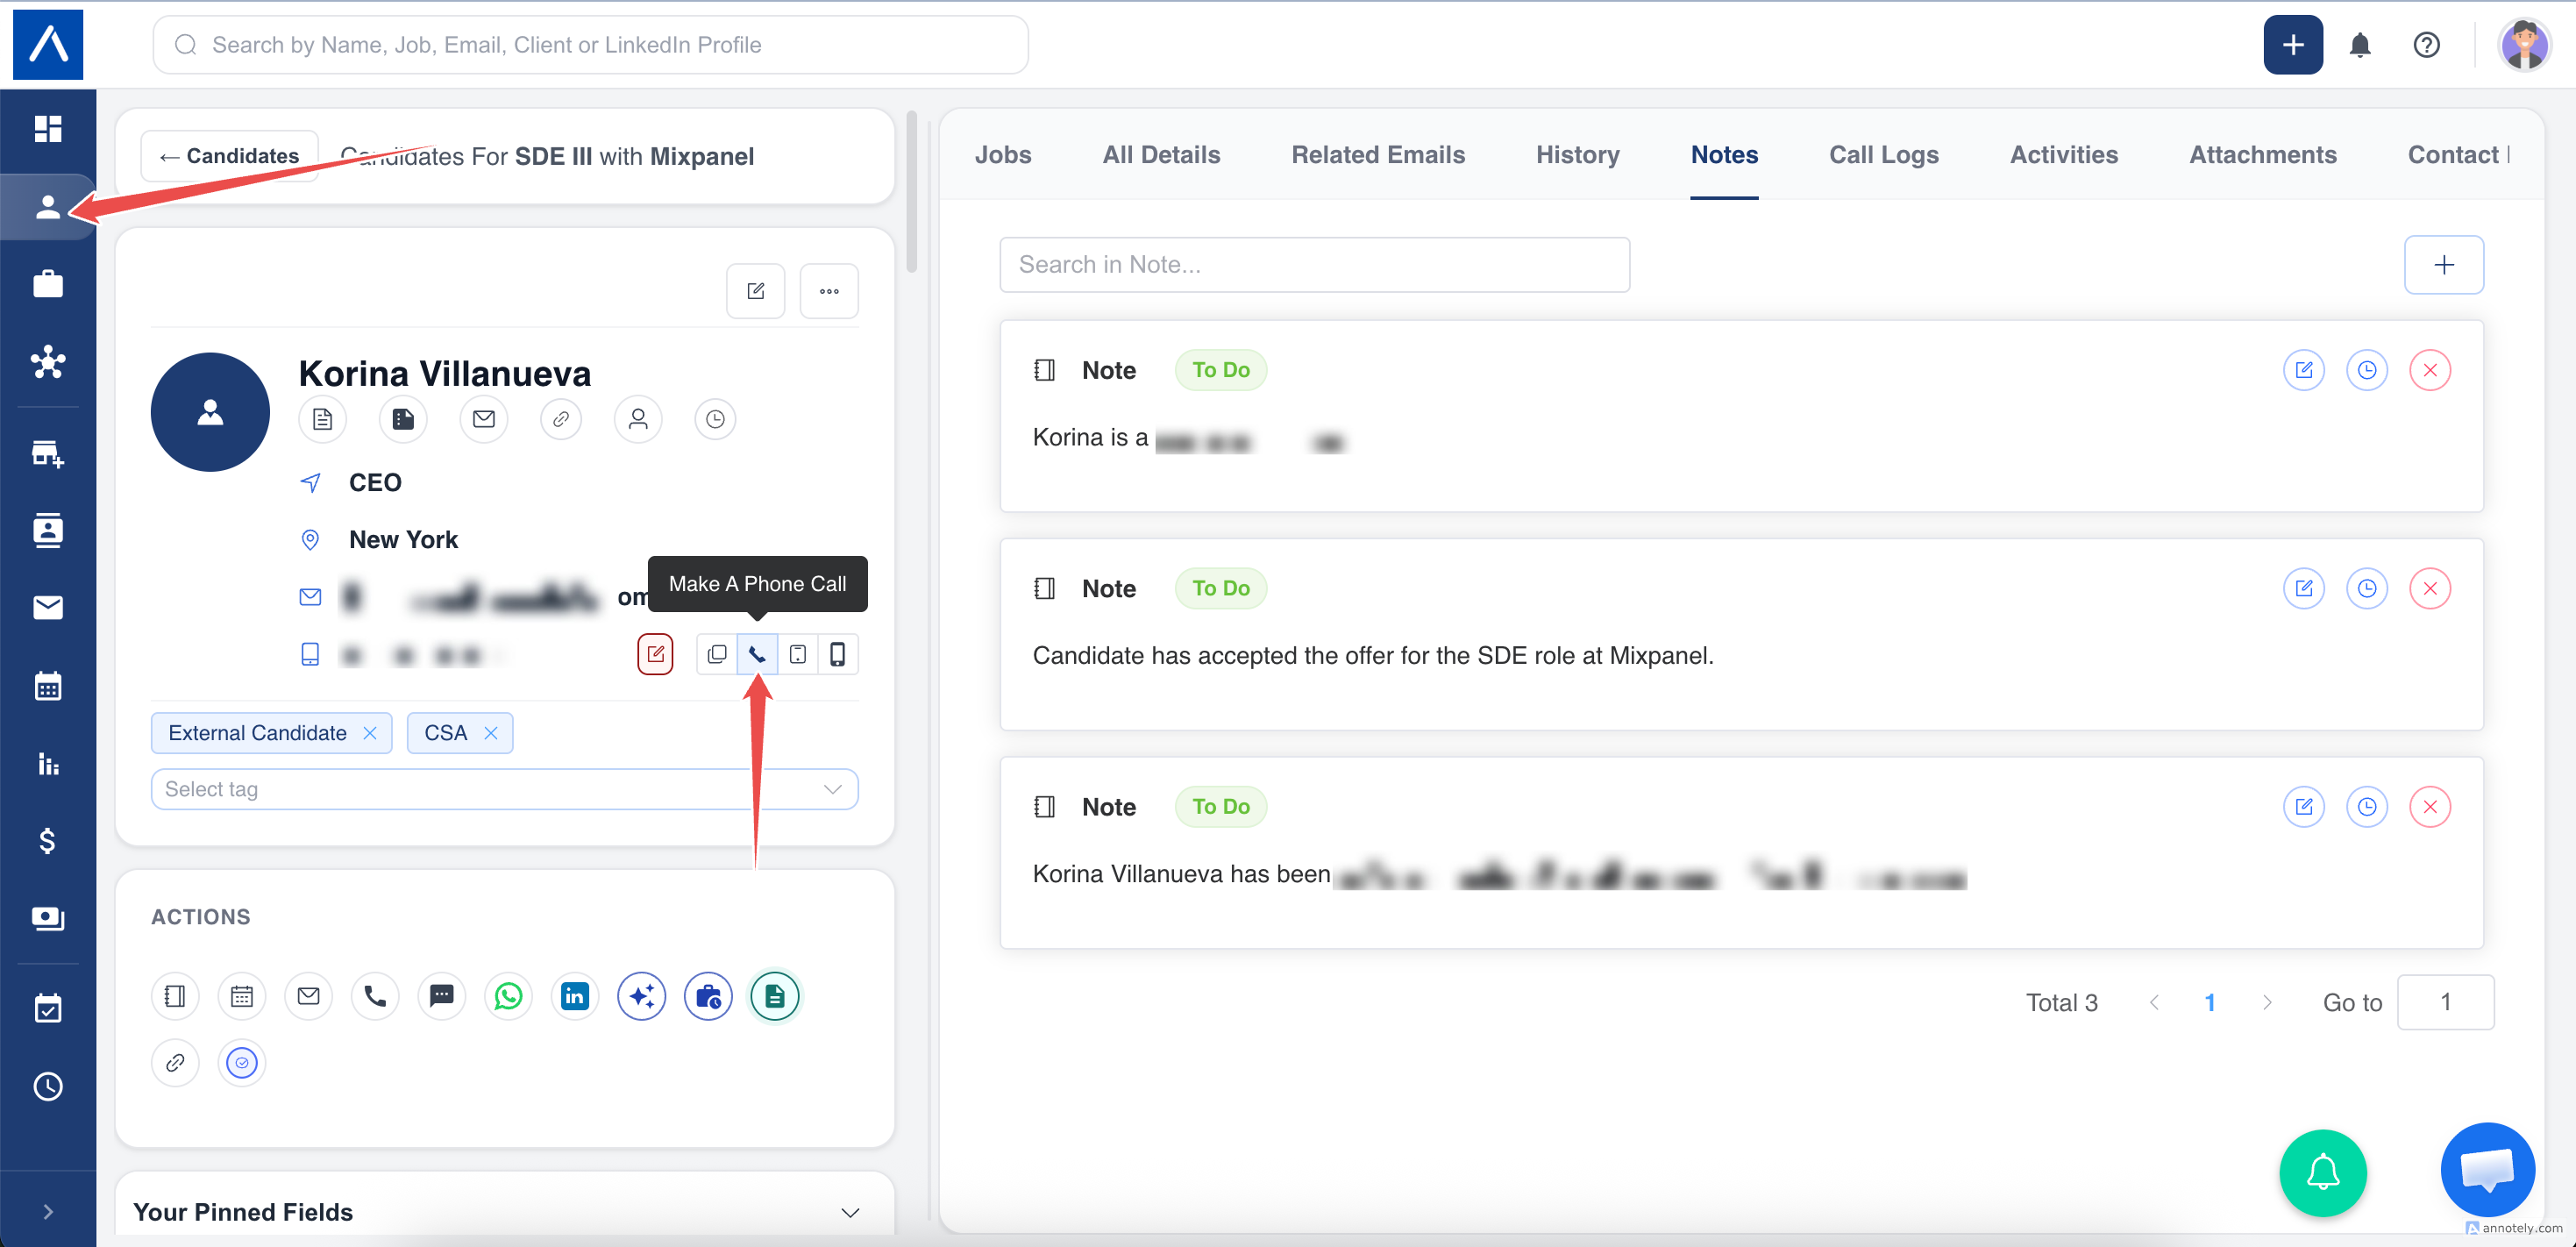
Task: Edit the 'Korina is a' note
Action: pos(2304,370)
